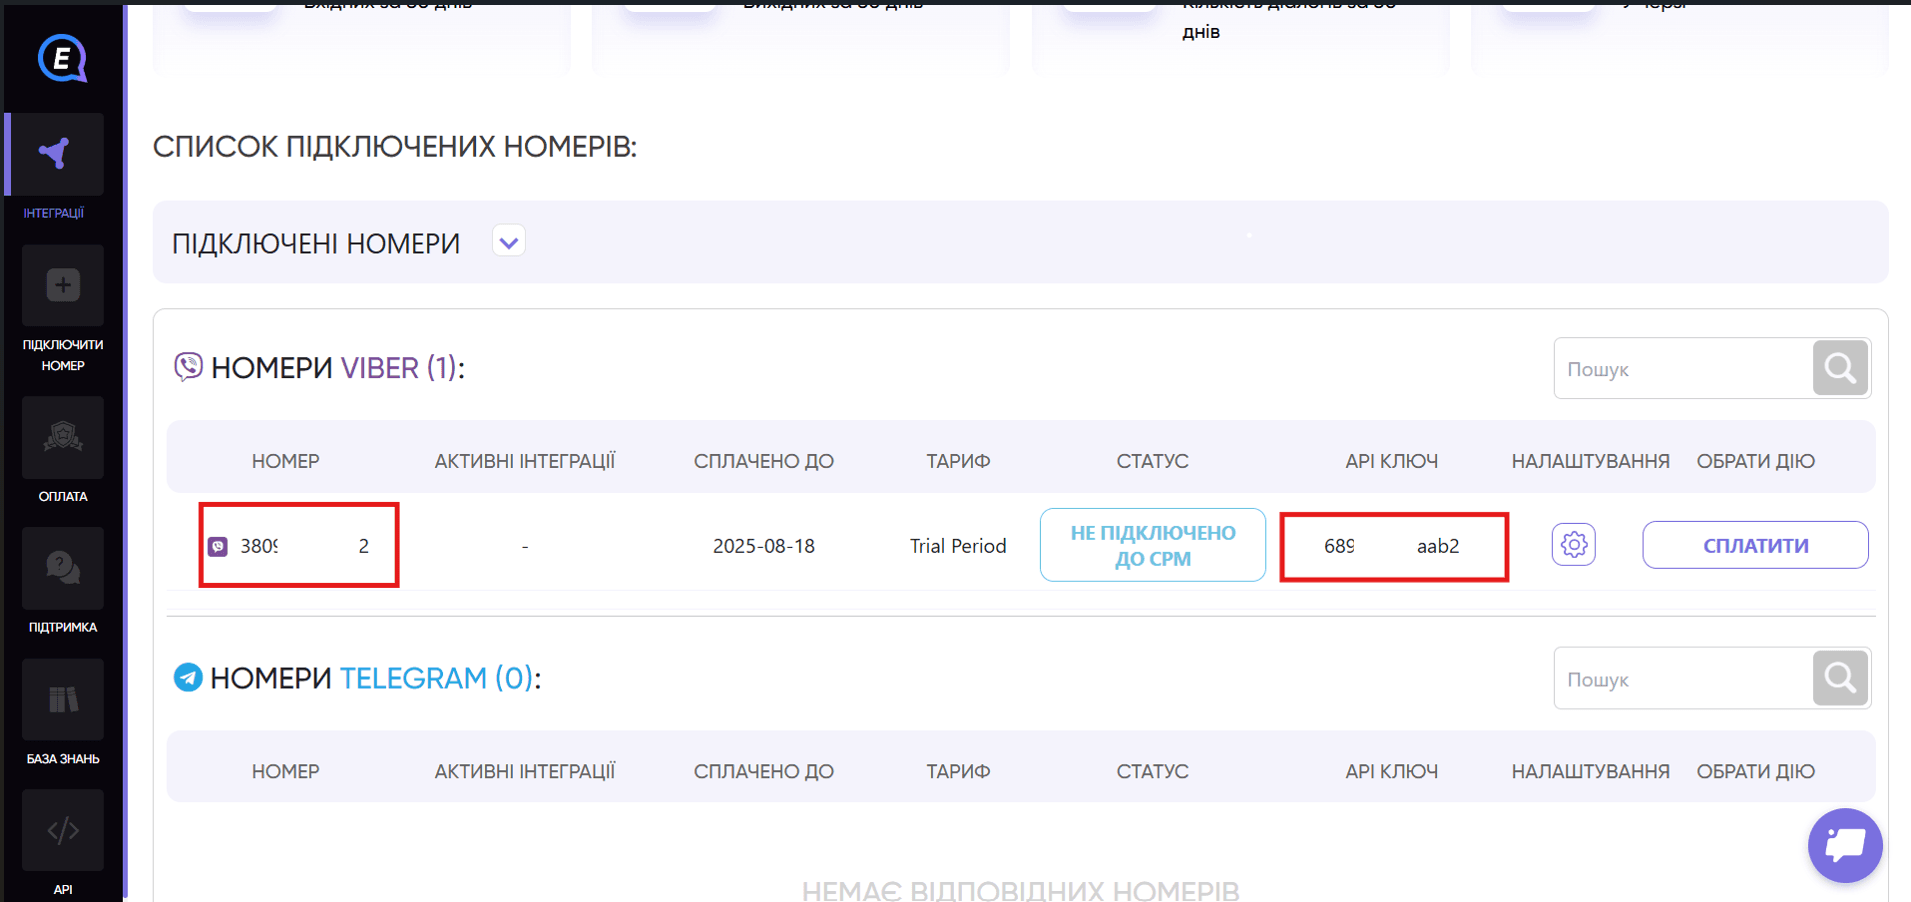The width and height of the screenshot is (1911, 902).
Task: Click the Сплатити button
Action: pos(1755,545)
